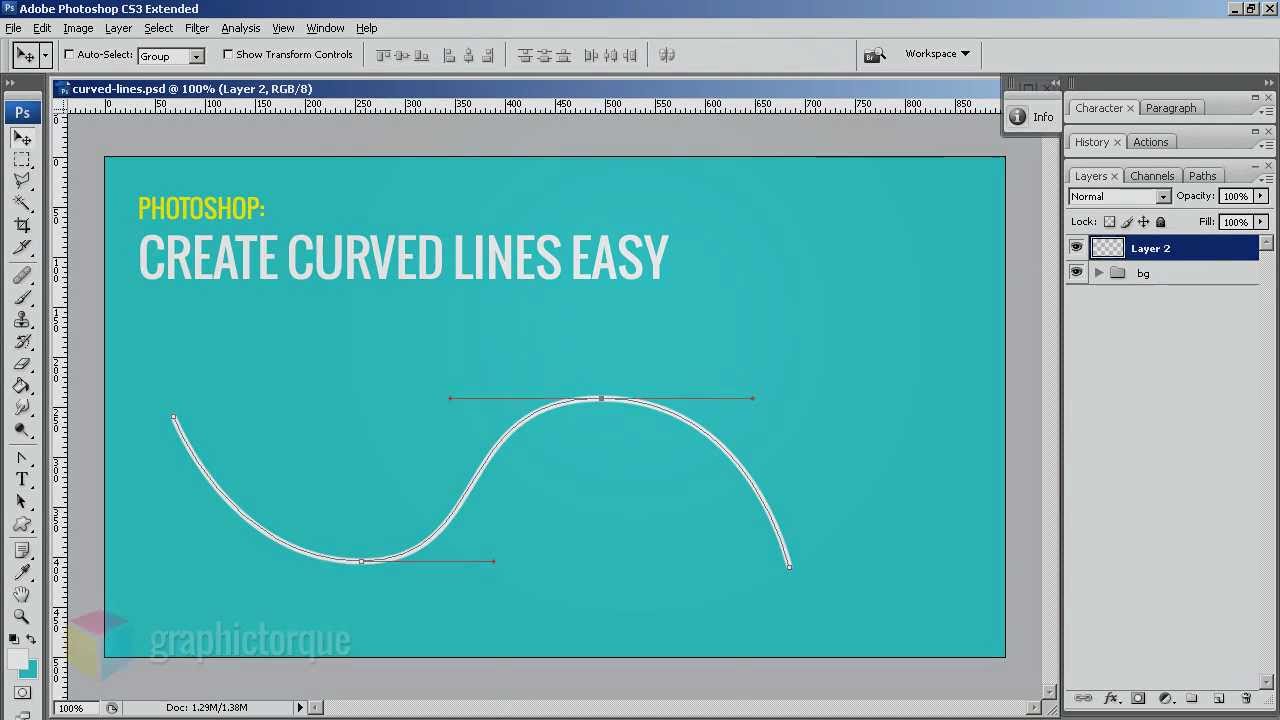
Task: Select the Move tool in toolbox
Action: click(22, 138)
